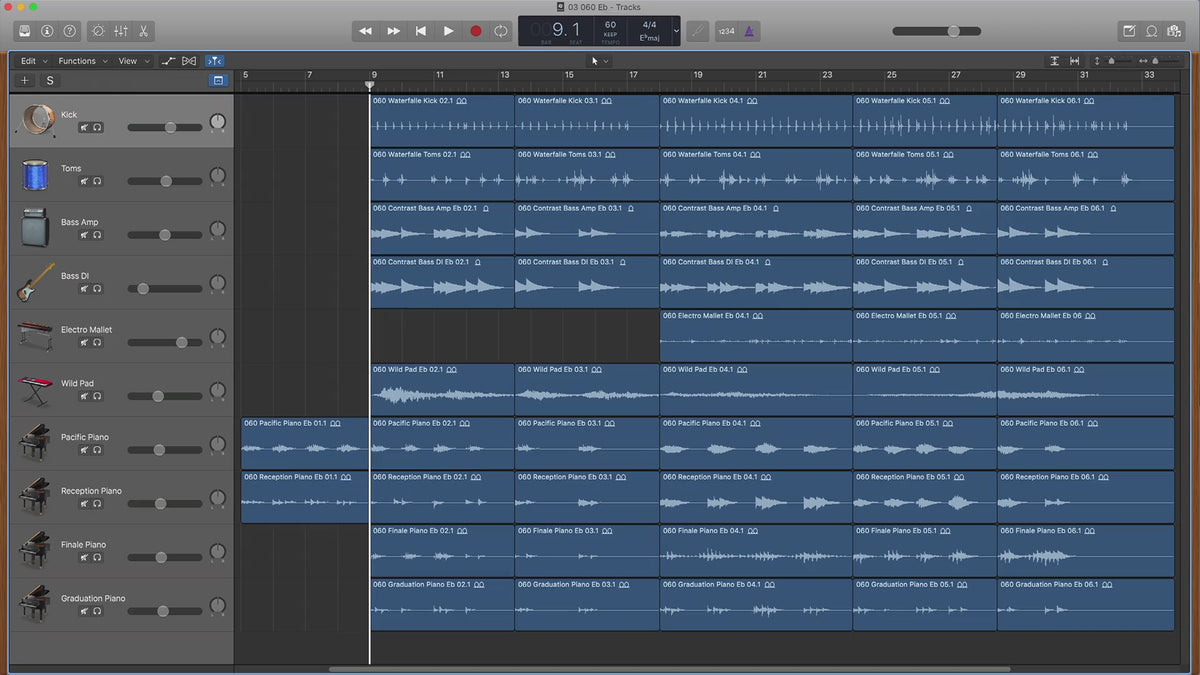
Task: Add a new track with plus button
Action: click(25, 80)
